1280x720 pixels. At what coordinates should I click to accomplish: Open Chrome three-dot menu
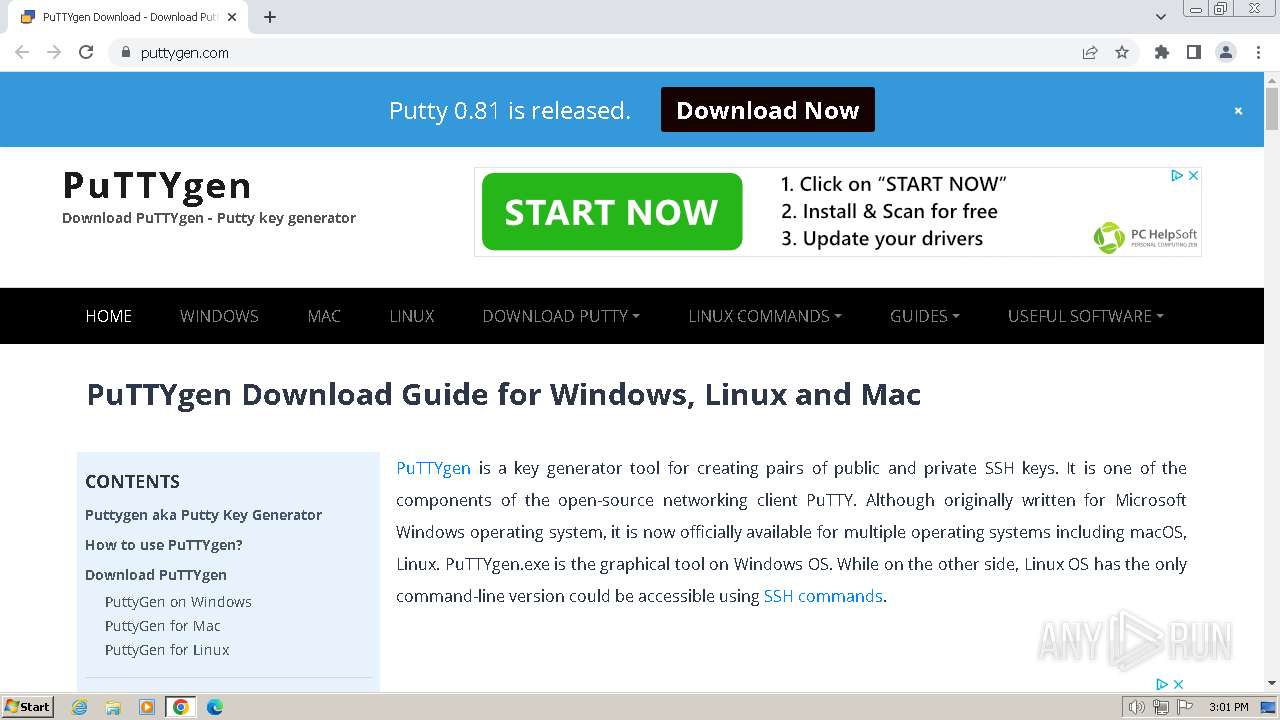1258,52
